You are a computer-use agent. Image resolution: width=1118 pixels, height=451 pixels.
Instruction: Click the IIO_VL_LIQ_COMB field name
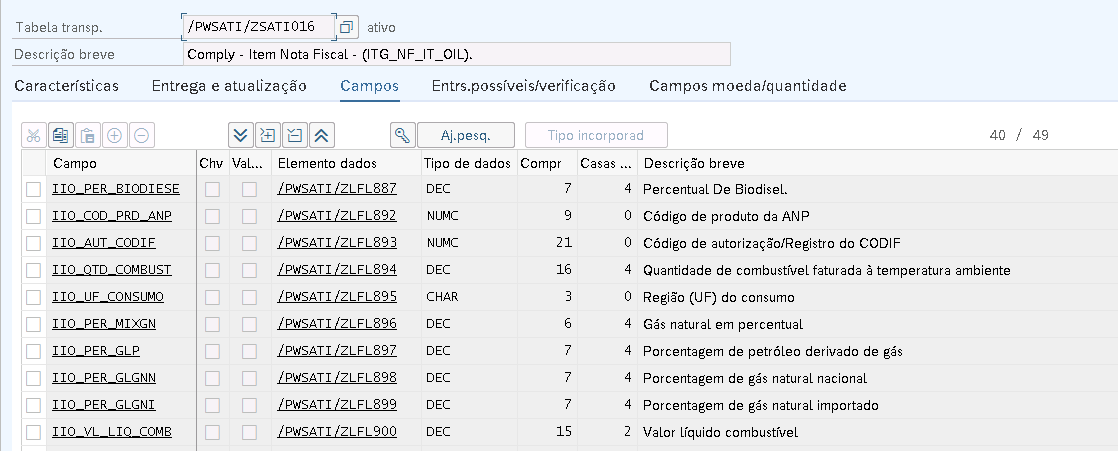click(111, 432)
